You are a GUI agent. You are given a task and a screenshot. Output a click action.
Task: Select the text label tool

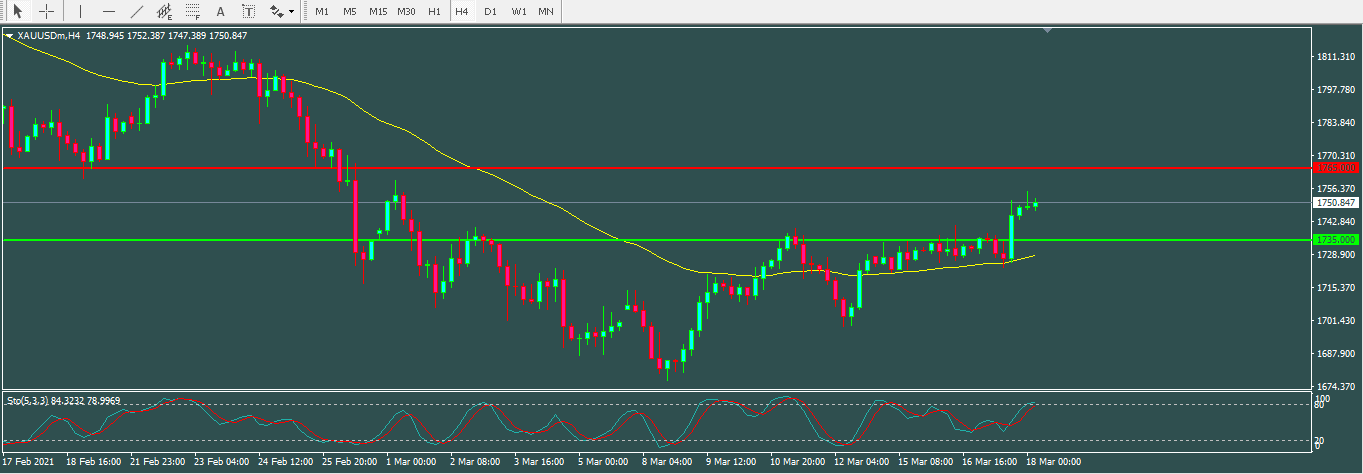point(248,12)
